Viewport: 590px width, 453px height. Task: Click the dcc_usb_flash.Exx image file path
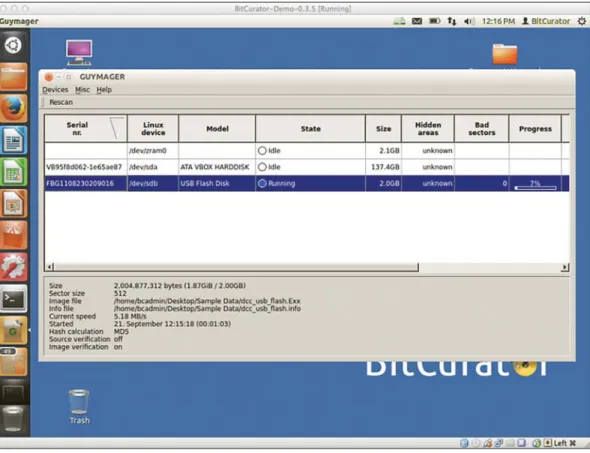coord(207,301)
